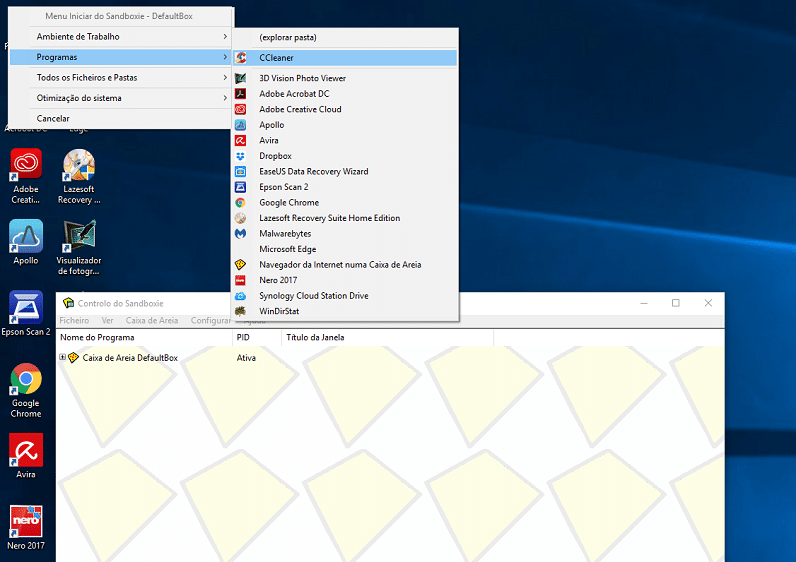Expand Todos os Ficheiros e Pastas arrow
The width and height of the screenshot is (796, 562).
click(x=225, y=77)
